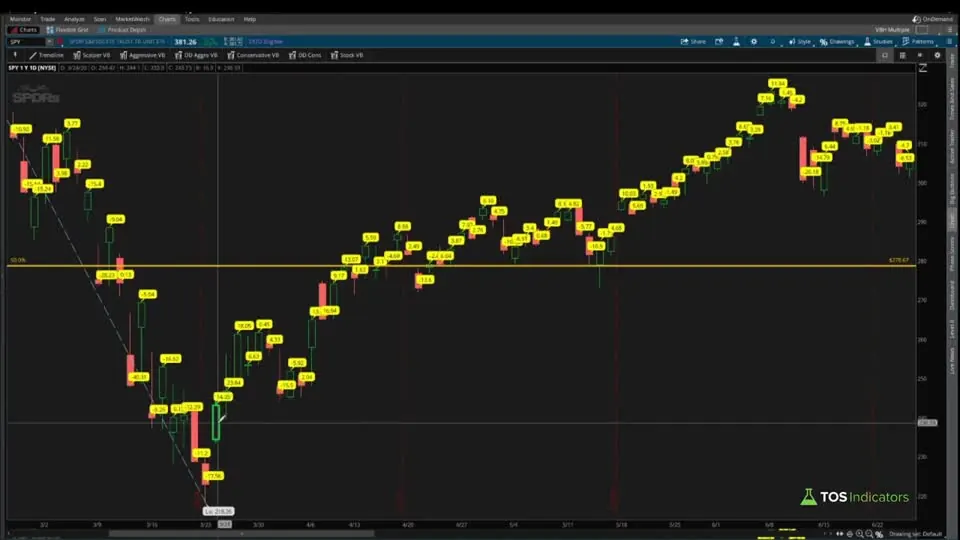Open the Trade tab

tap(48, 19)
